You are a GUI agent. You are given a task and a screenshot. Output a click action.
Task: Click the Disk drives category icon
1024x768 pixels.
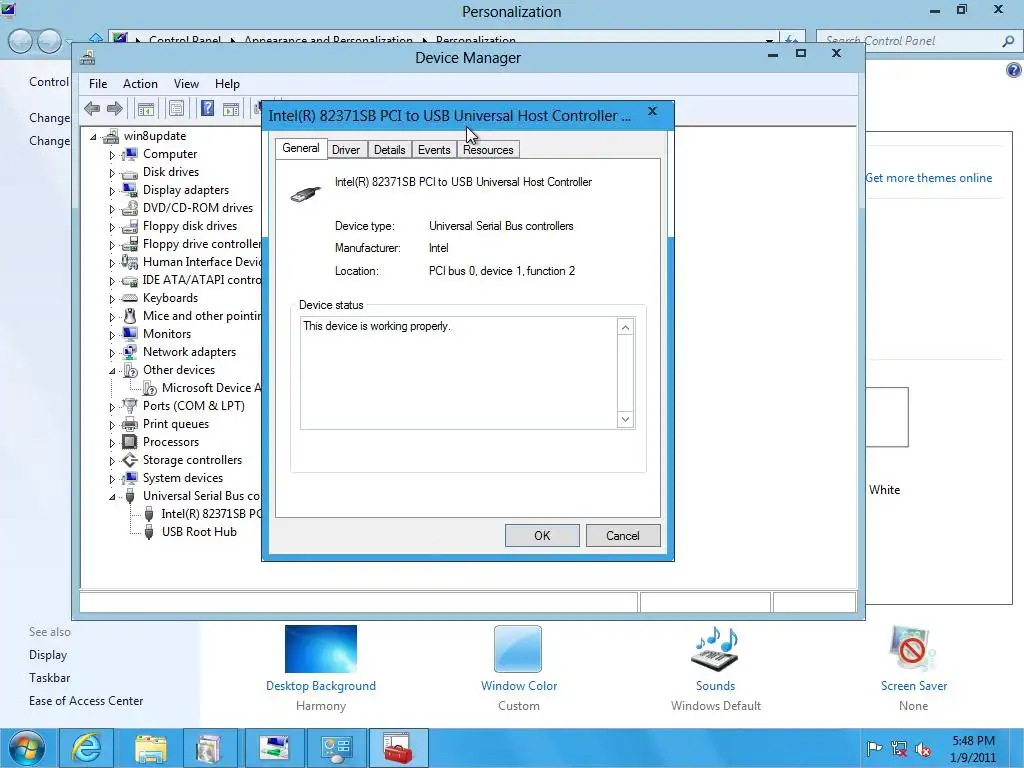(130, 172)
